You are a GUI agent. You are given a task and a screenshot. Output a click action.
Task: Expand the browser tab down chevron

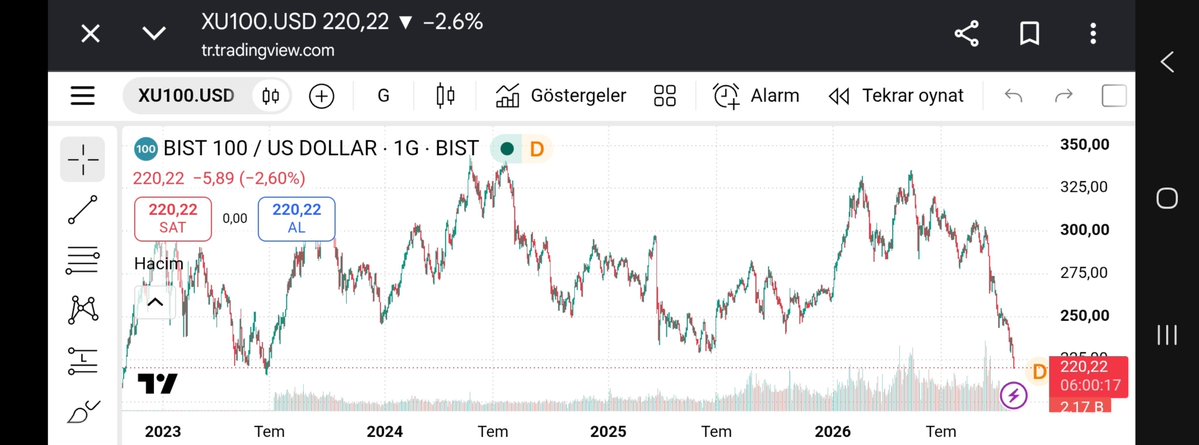154,34
